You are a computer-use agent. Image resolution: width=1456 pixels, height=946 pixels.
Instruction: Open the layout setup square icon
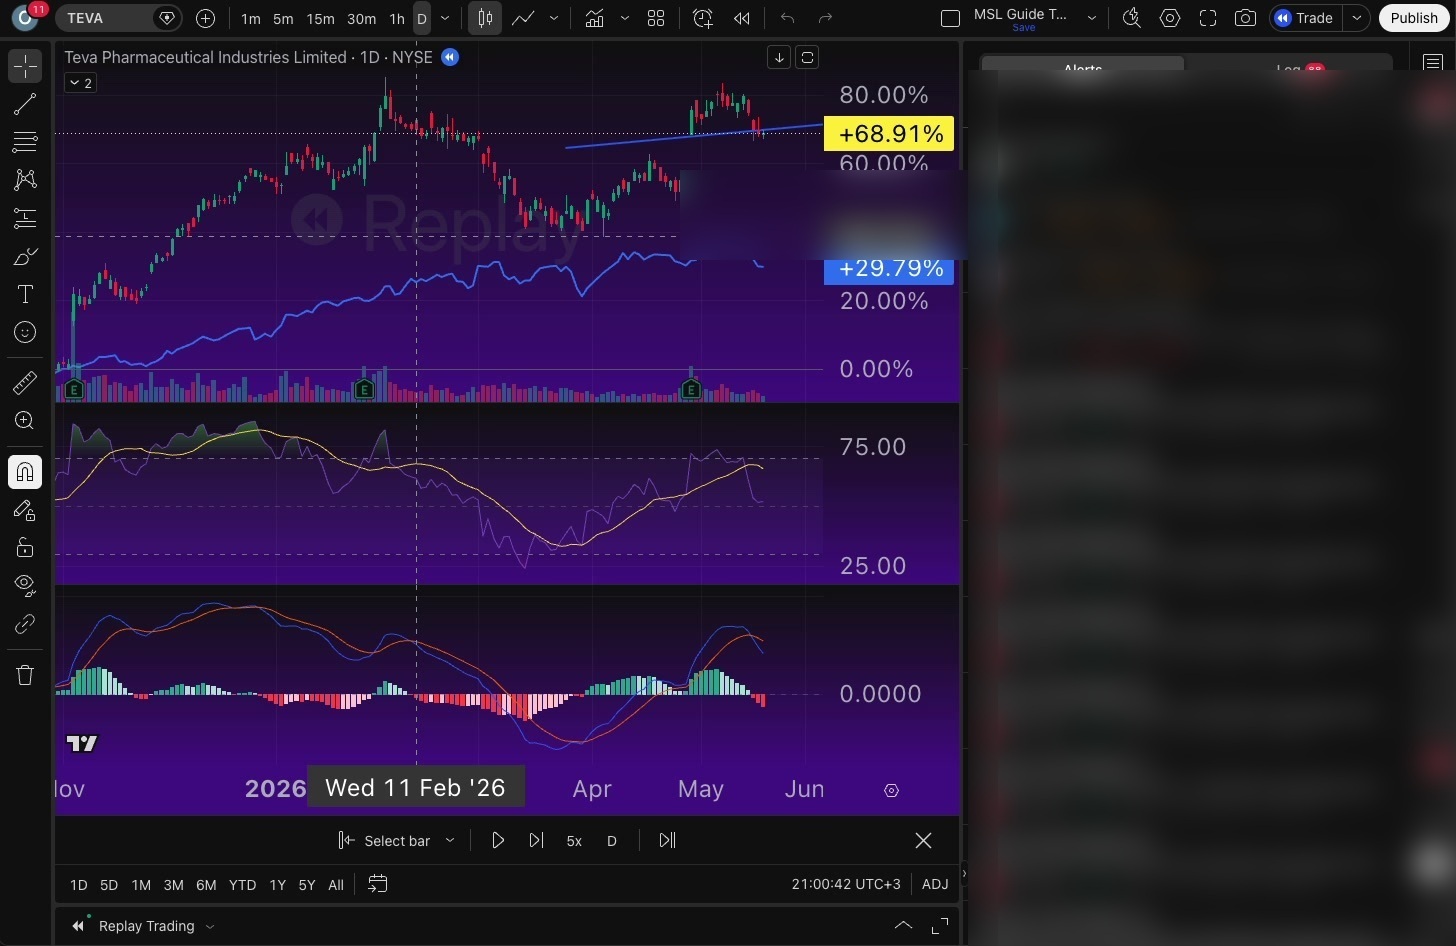pyautogui.click(x=951, y=18)
